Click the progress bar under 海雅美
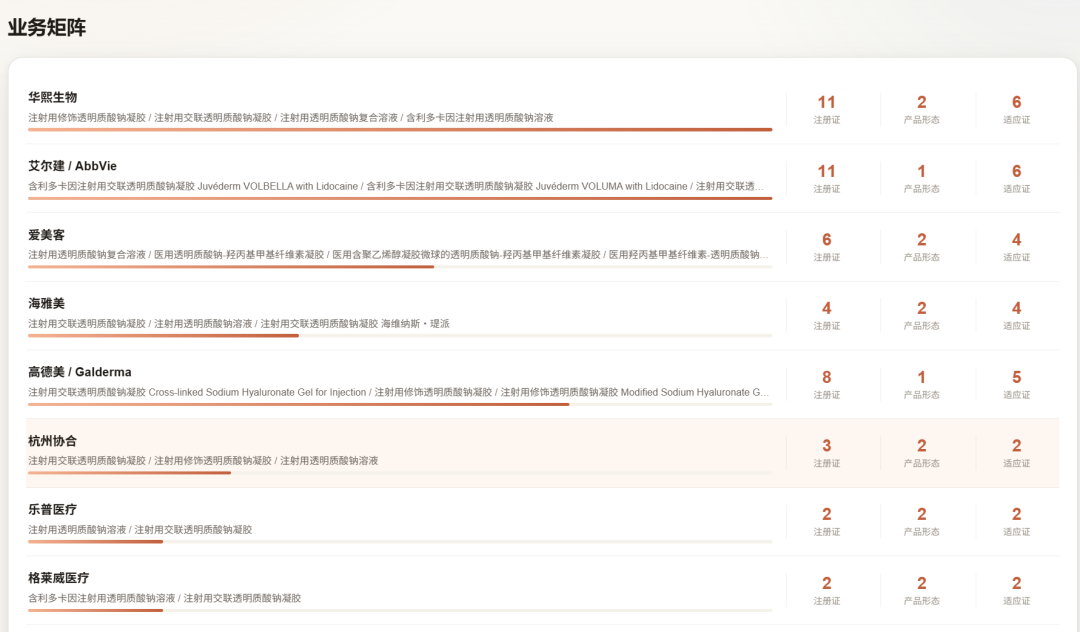Image resolution: width=1080 pixels, height=632 pixels. click(400, 335)
